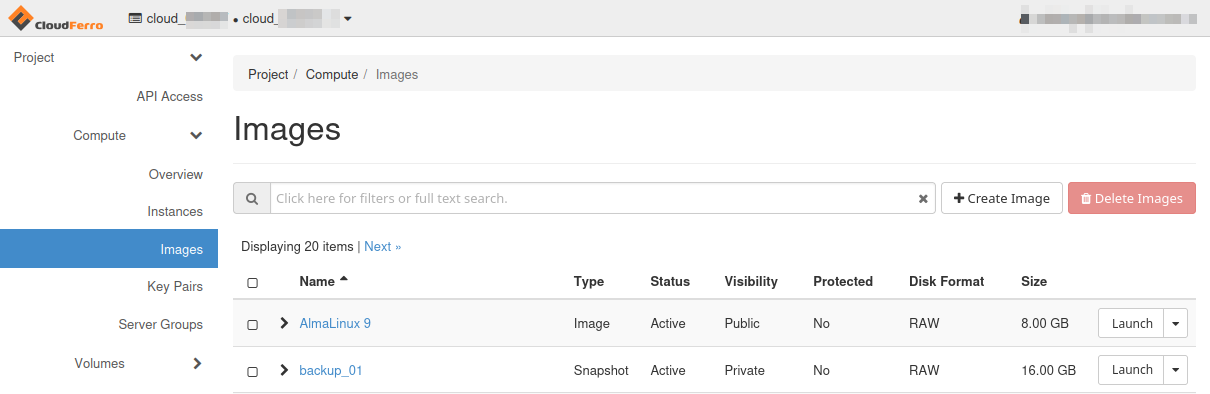The image size is (1210, 394).
Task: Expand details of the AlmaLinux 9 row
Action: pyautogui.click(x=284, y=323)
